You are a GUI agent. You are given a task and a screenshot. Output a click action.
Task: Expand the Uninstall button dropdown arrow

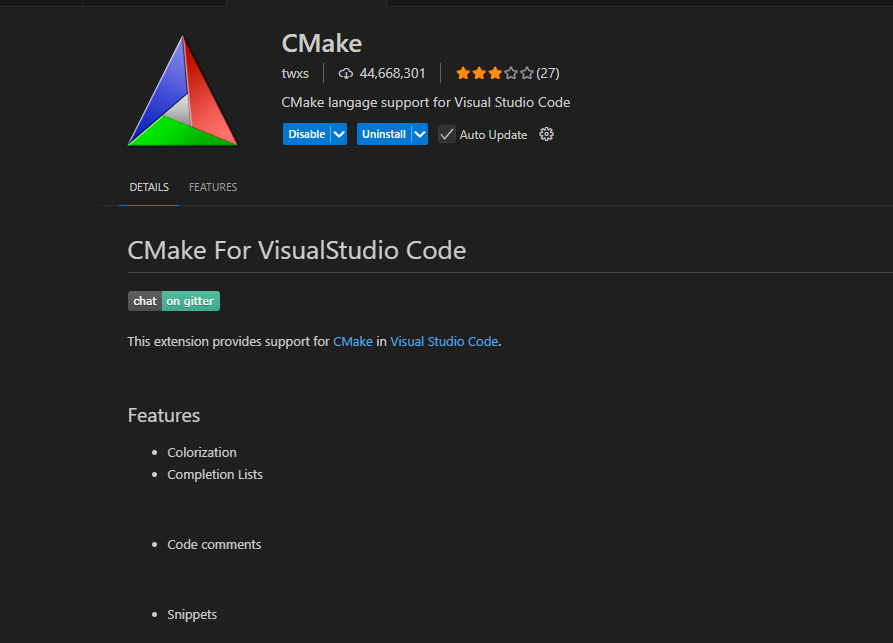pos(420,134)
